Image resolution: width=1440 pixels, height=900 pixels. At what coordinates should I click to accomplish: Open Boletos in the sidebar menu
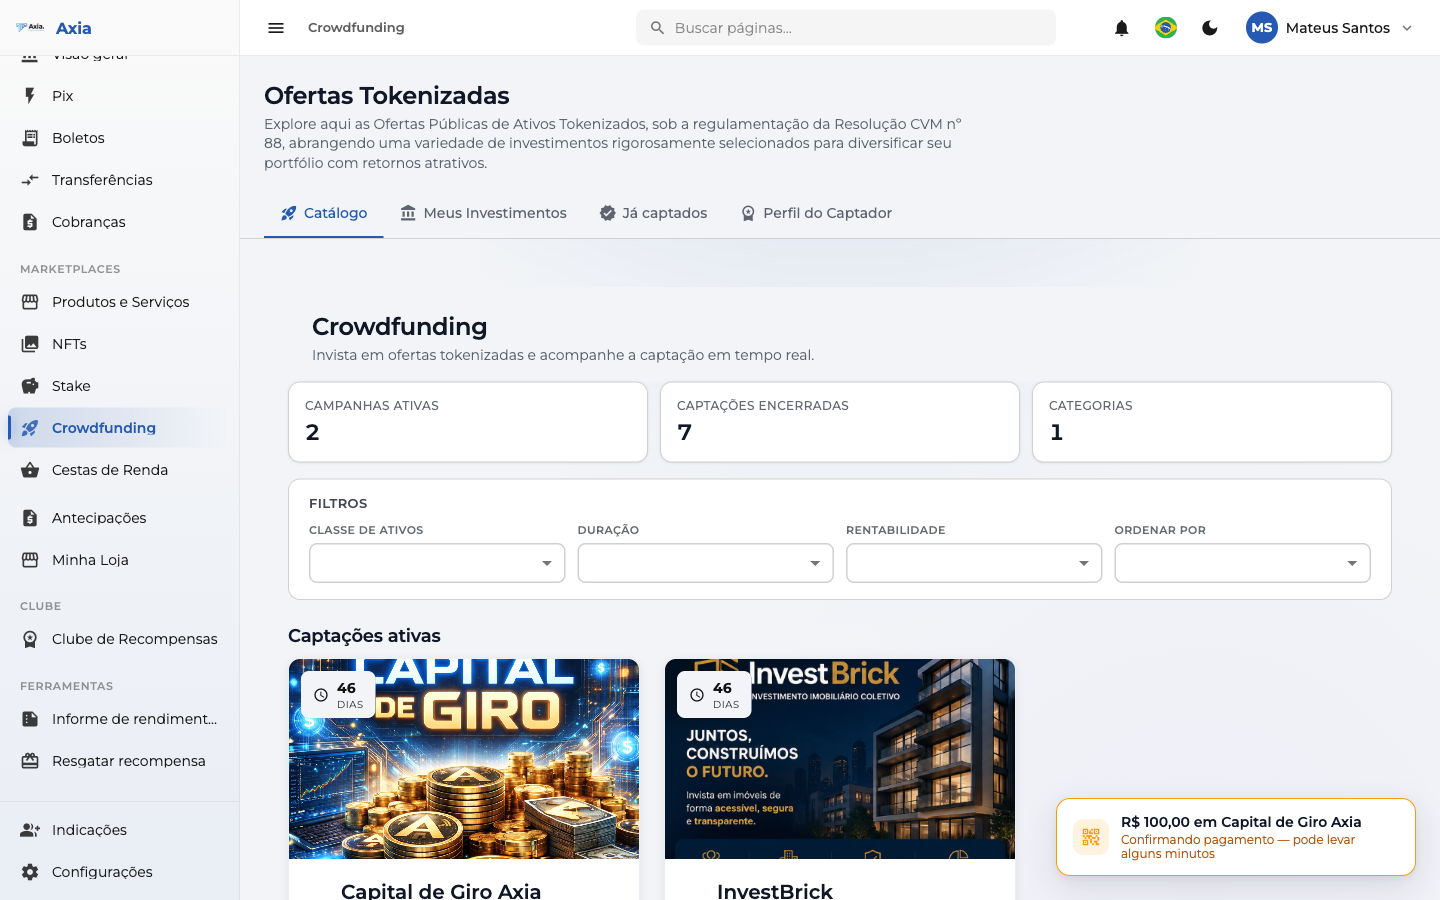point(120,138)
